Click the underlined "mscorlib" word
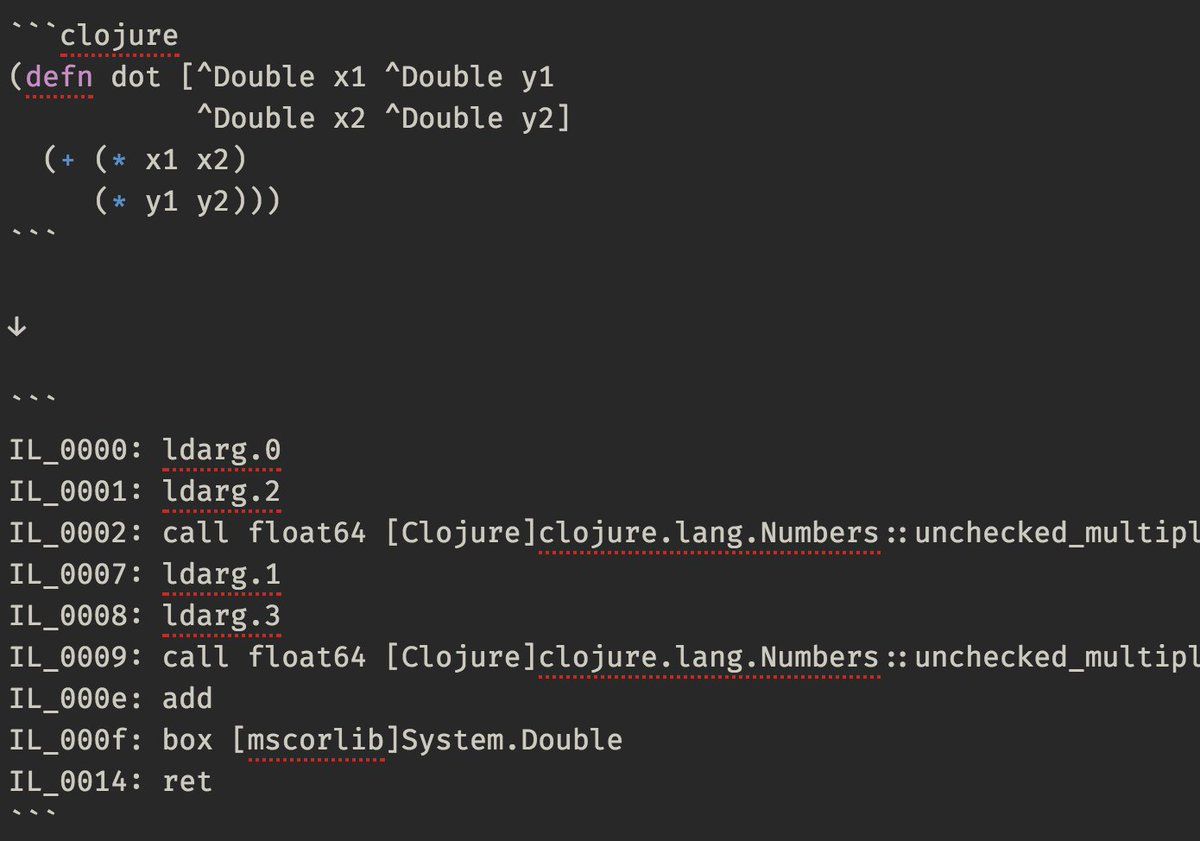 point(316,740)
